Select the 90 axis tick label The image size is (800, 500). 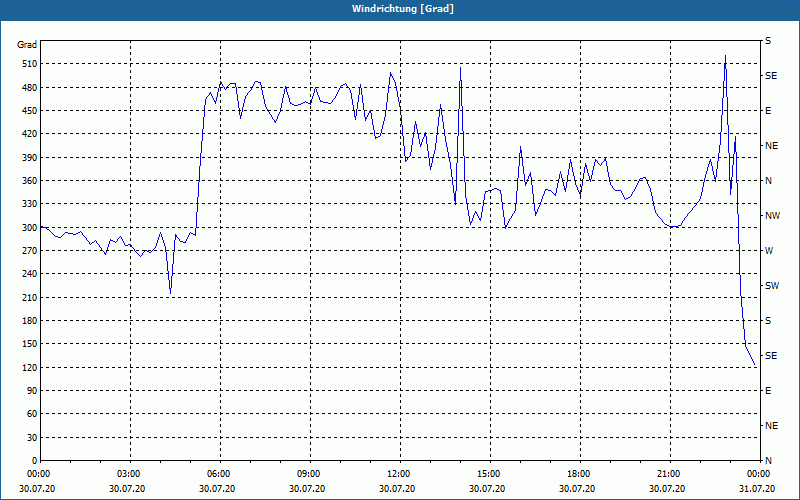32,391
